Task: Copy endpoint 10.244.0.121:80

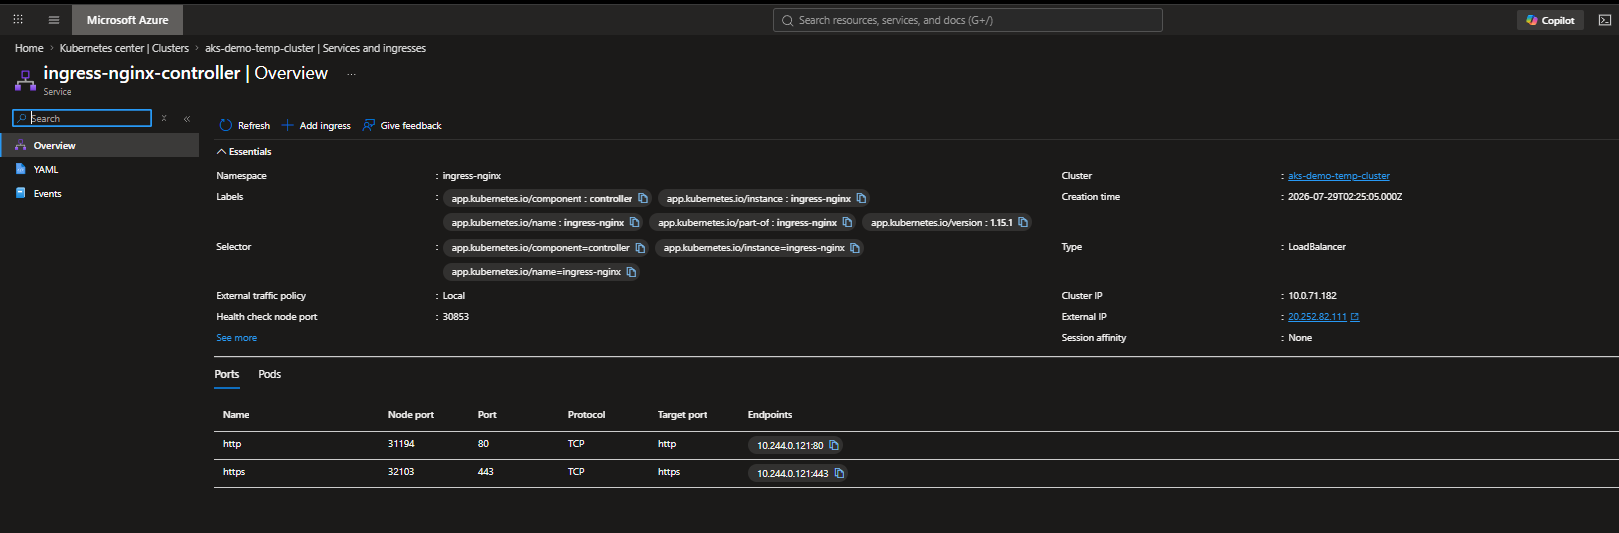Action: coord(834,445)
